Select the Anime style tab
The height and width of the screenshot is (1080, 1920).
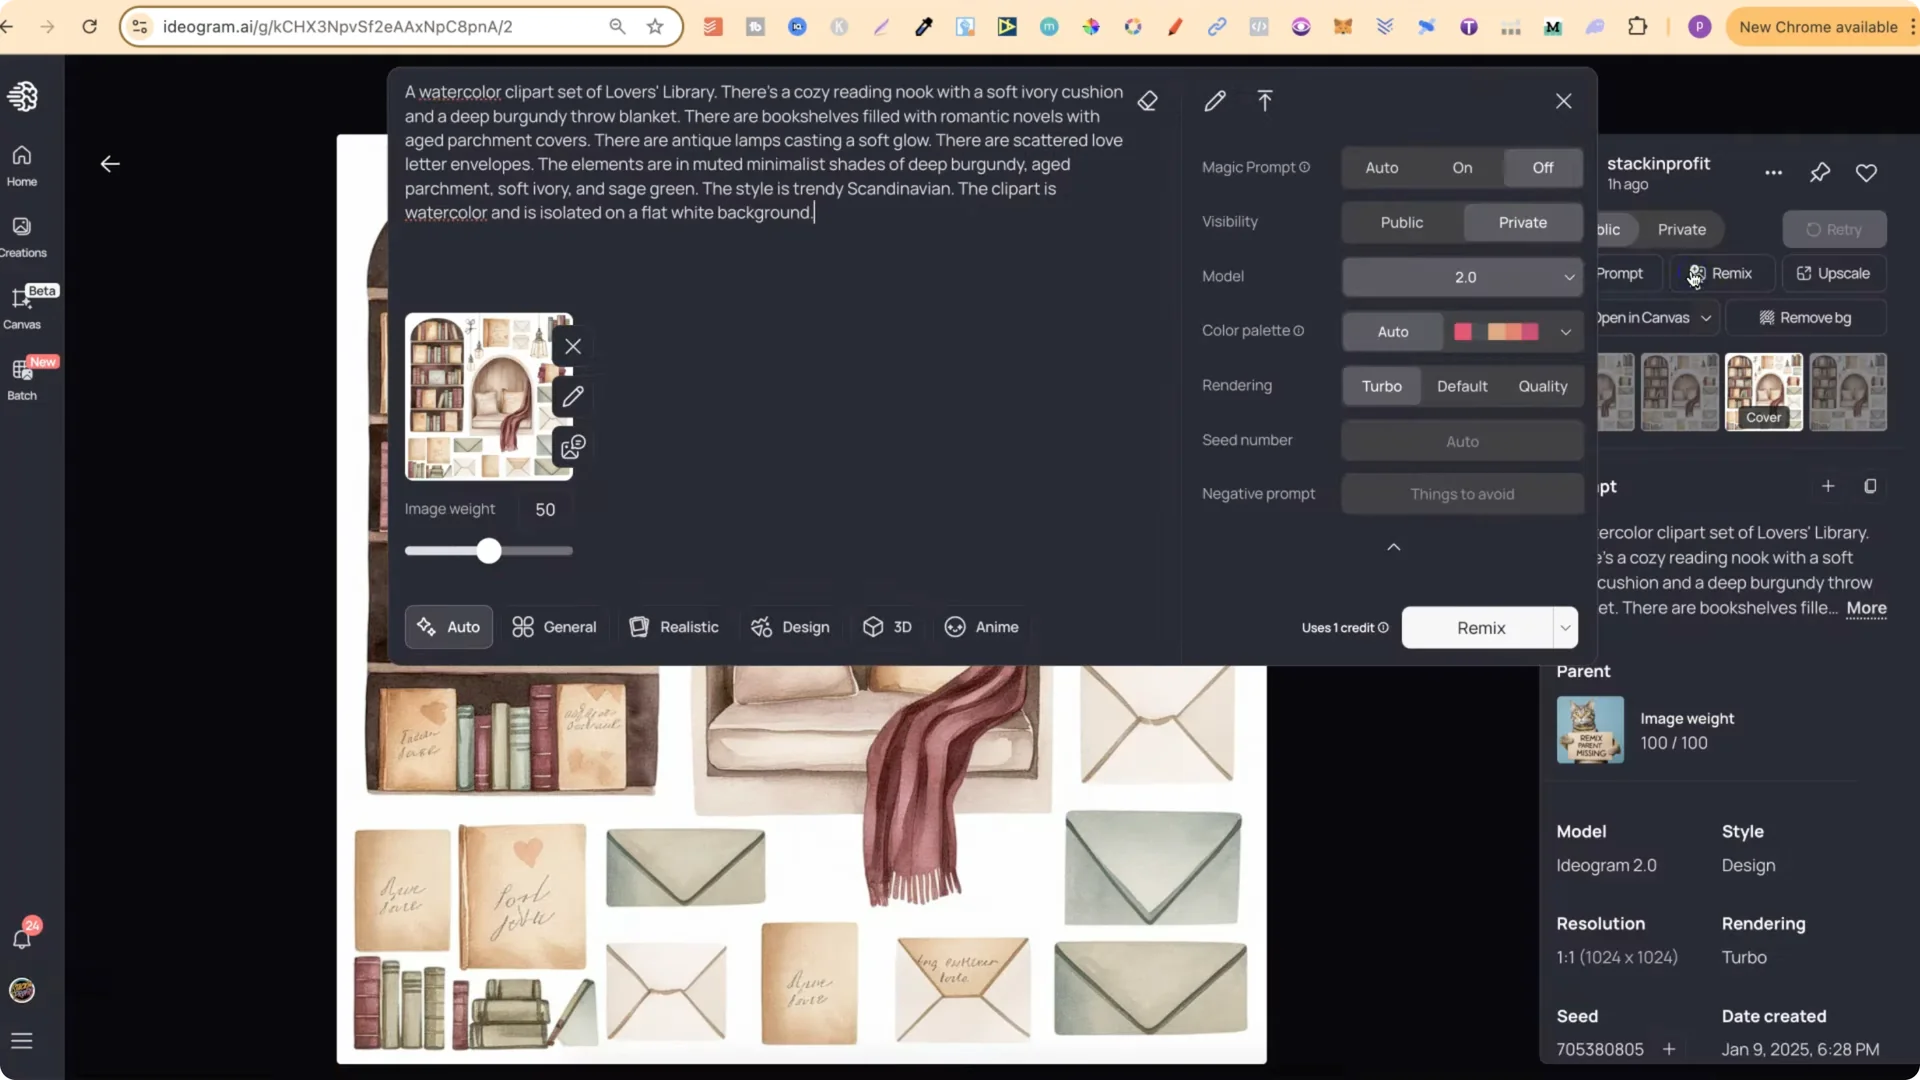pos(982,627)
